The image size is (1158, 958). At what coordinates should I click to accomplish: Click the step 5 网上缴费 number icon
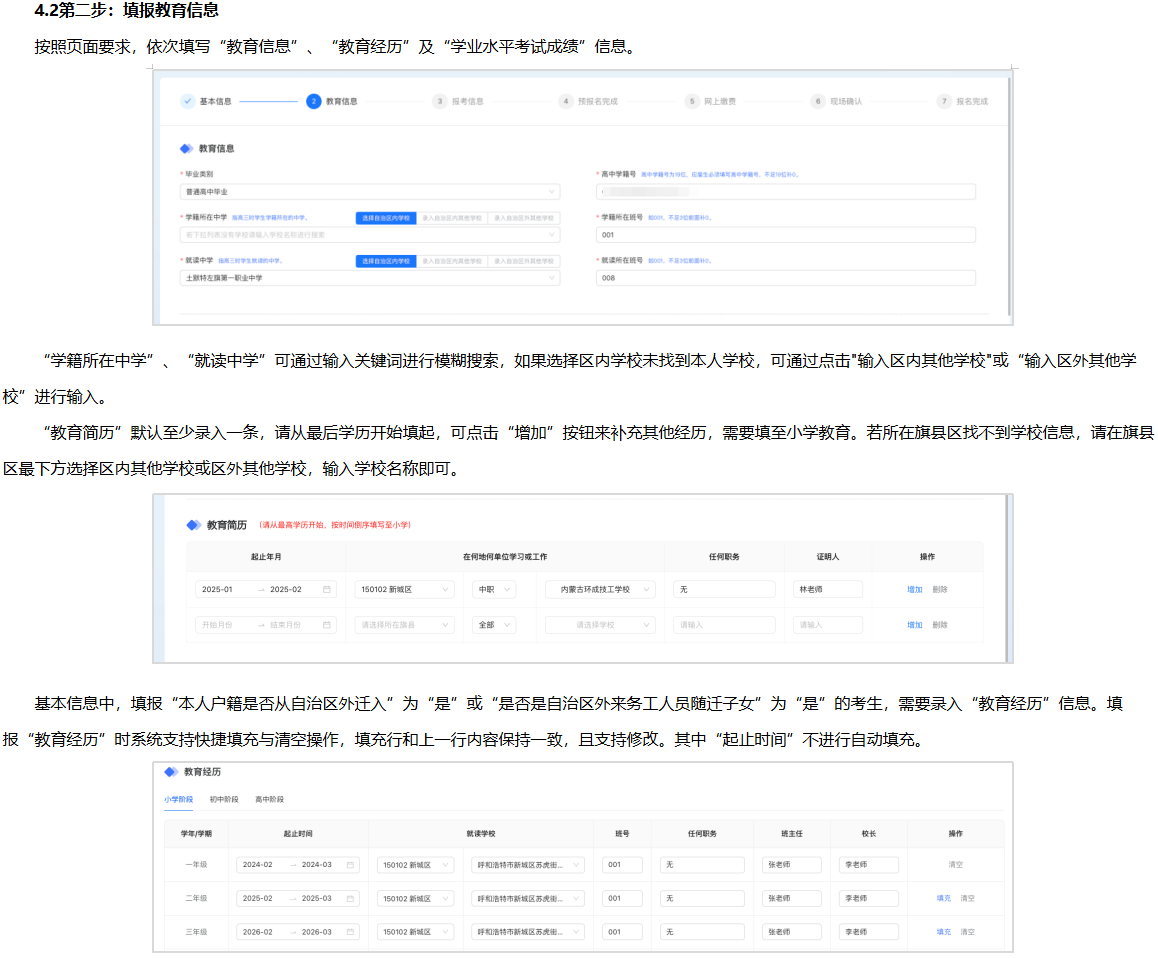point(692,101)
